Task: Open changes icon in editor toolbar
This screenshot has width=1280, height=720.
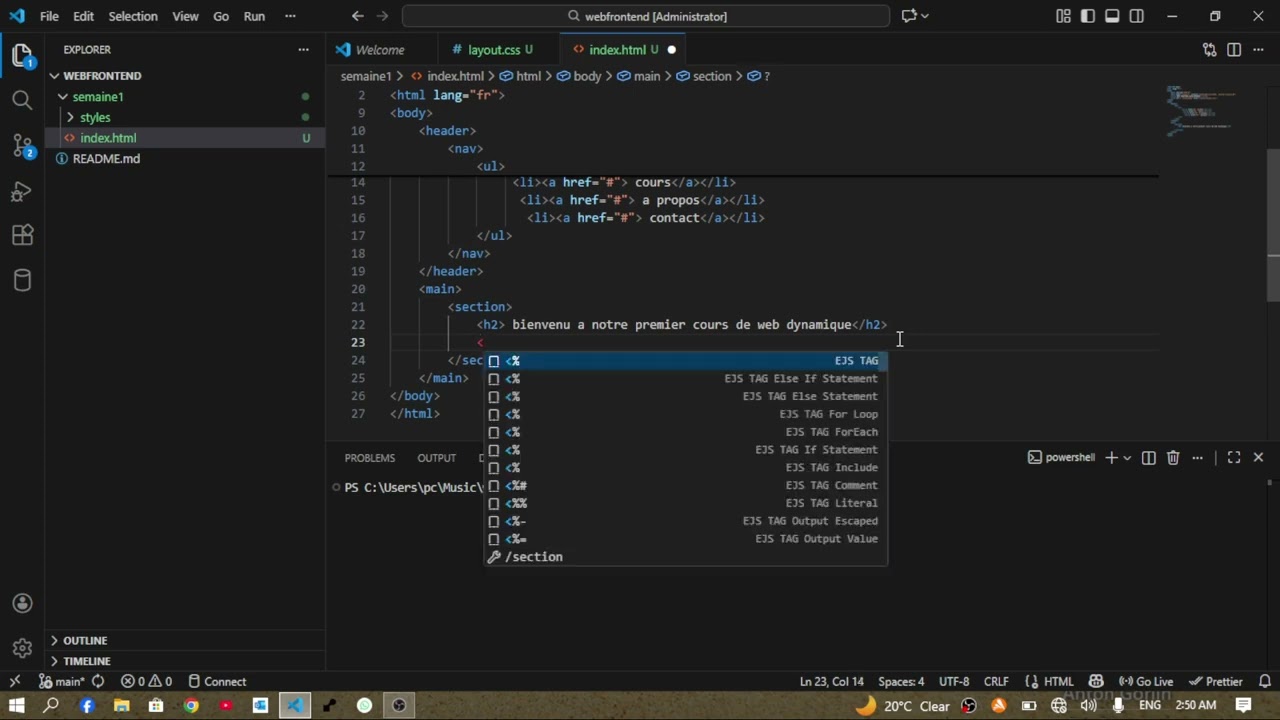Action: [1209, 49]
